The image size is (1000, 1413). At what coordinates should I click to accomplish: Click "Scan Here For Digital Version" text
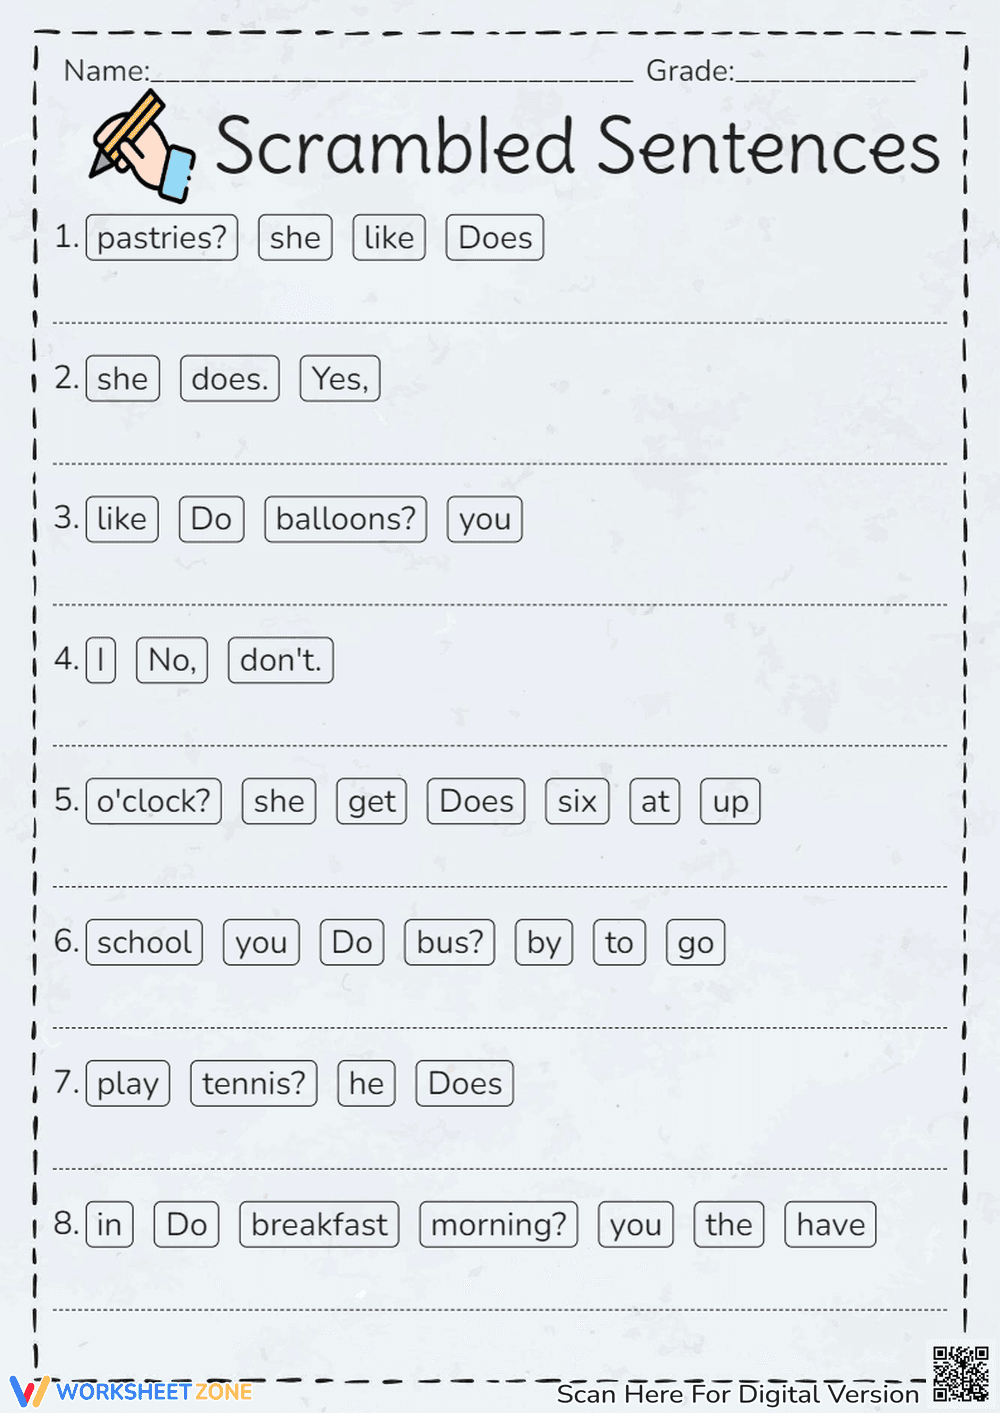click(x=737, y=1394)
